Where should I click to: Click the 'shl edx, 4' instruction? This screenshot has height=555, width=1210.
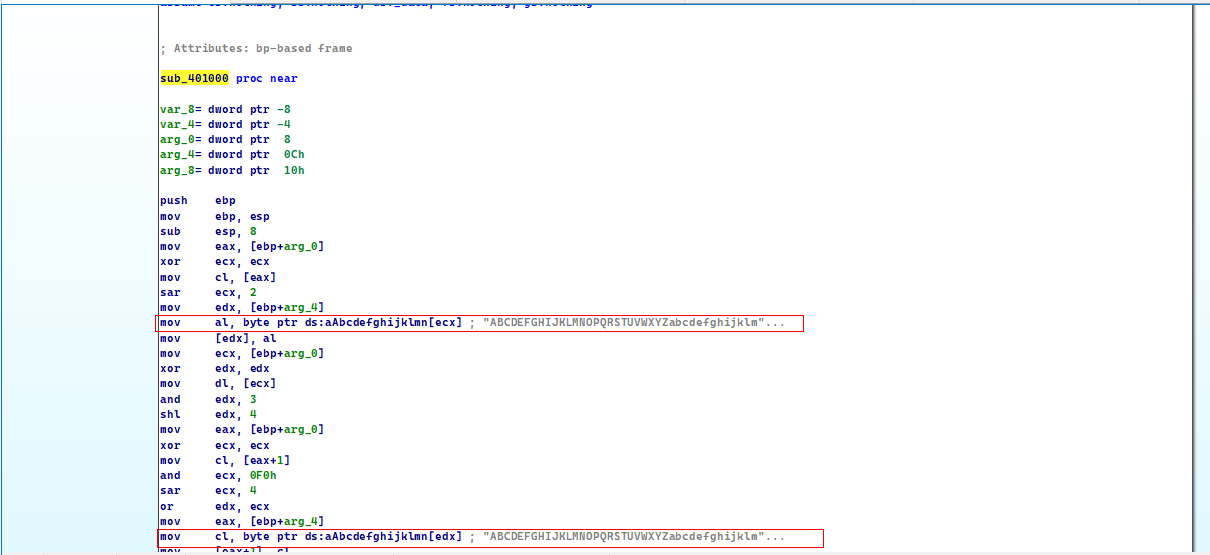click(207, 414)
